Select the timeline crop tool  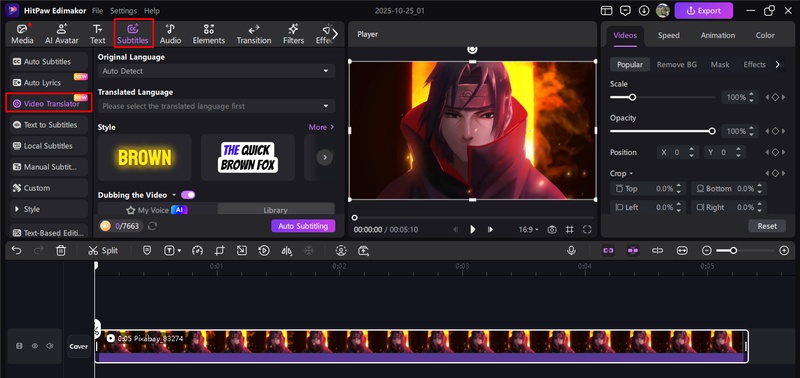pyautogui.click(x=219, y=250)
